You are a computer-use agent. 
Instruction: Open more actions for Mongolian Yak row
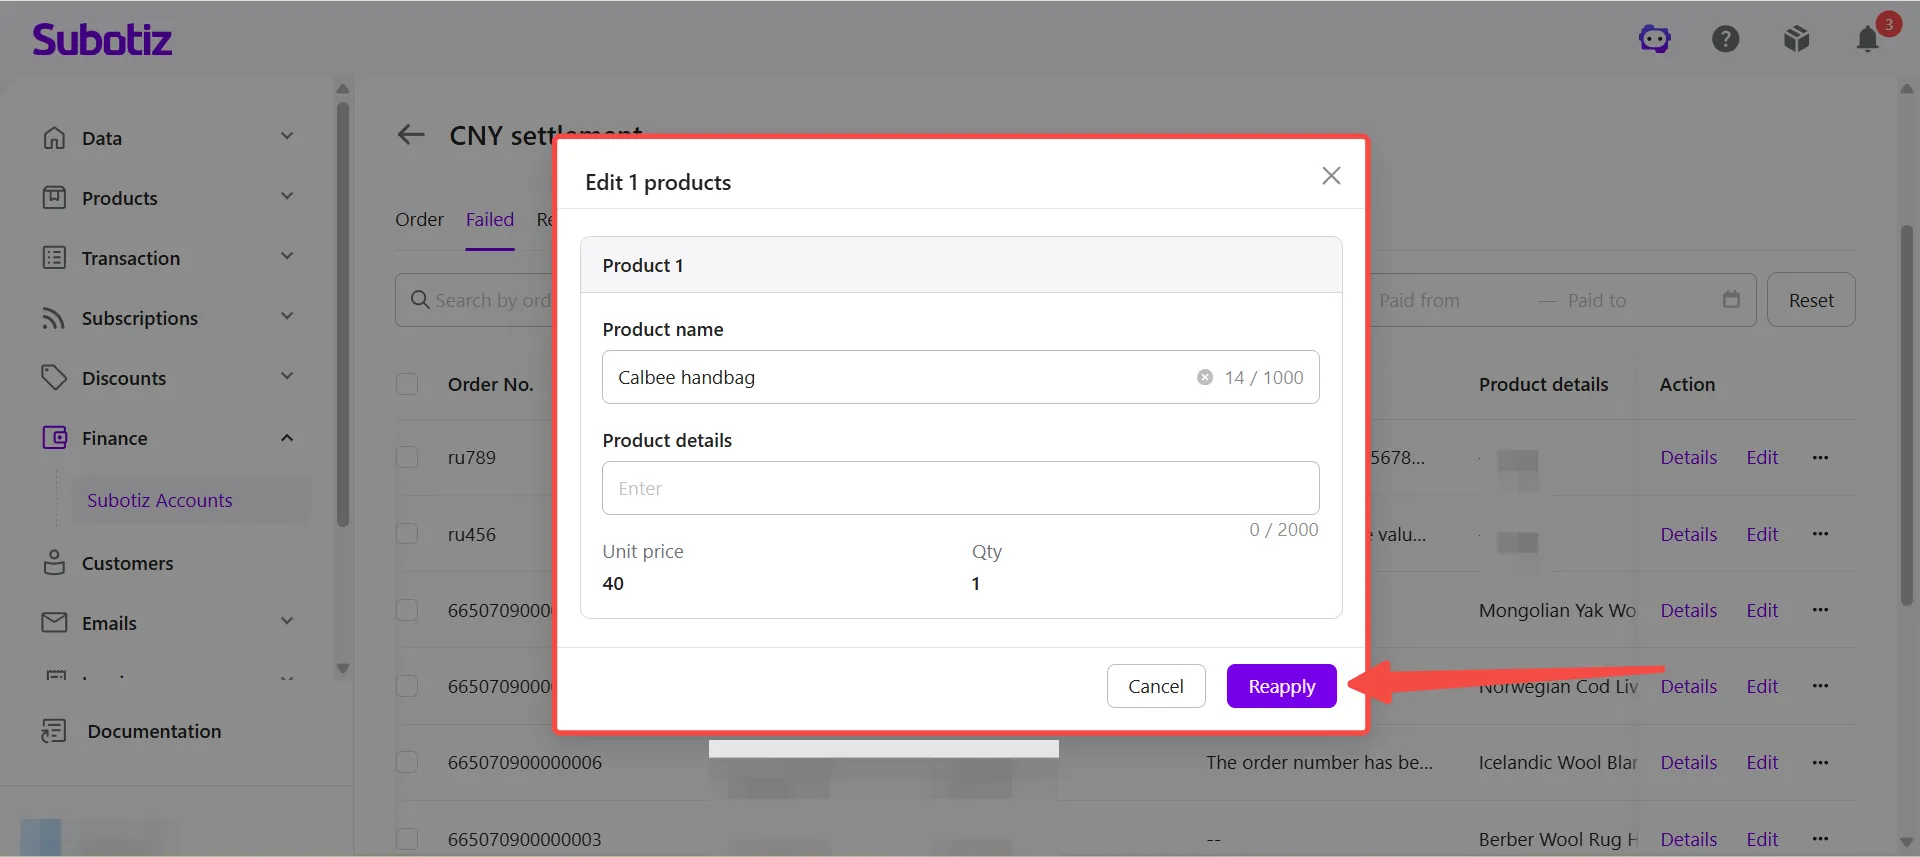[1820, 610]
